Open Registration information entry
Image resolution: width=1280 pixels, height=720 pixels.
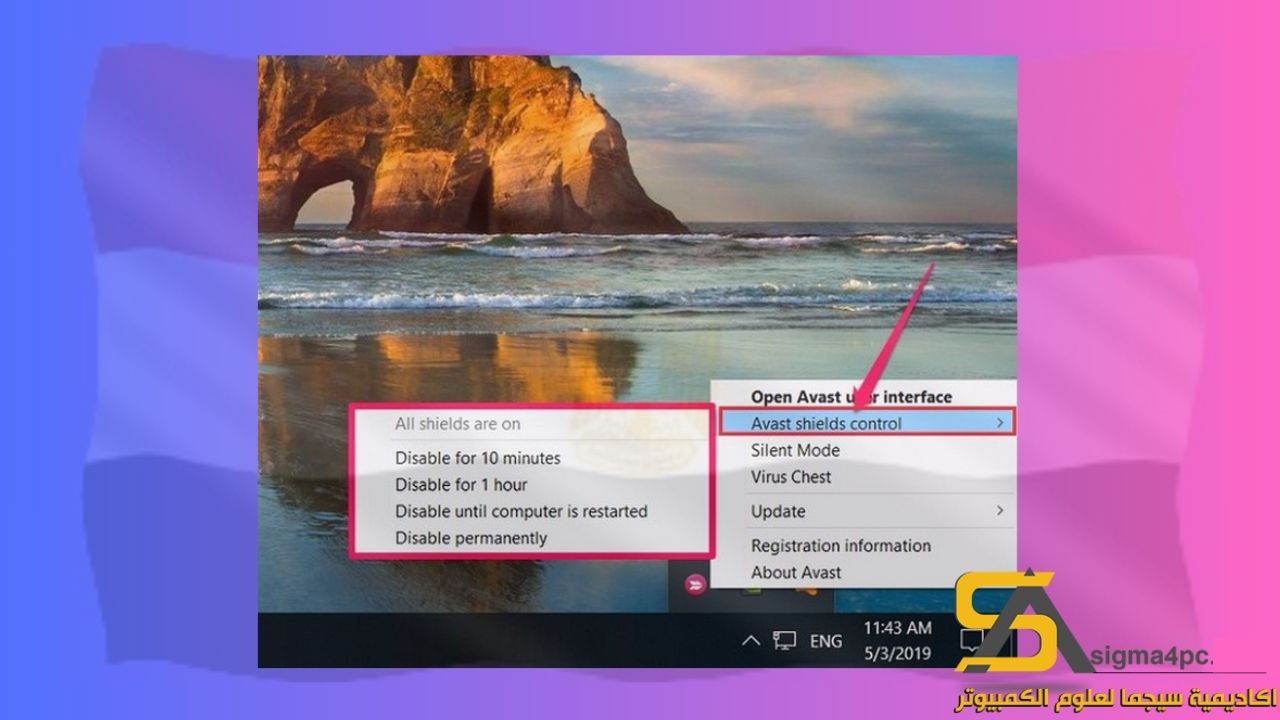(841, 545)
